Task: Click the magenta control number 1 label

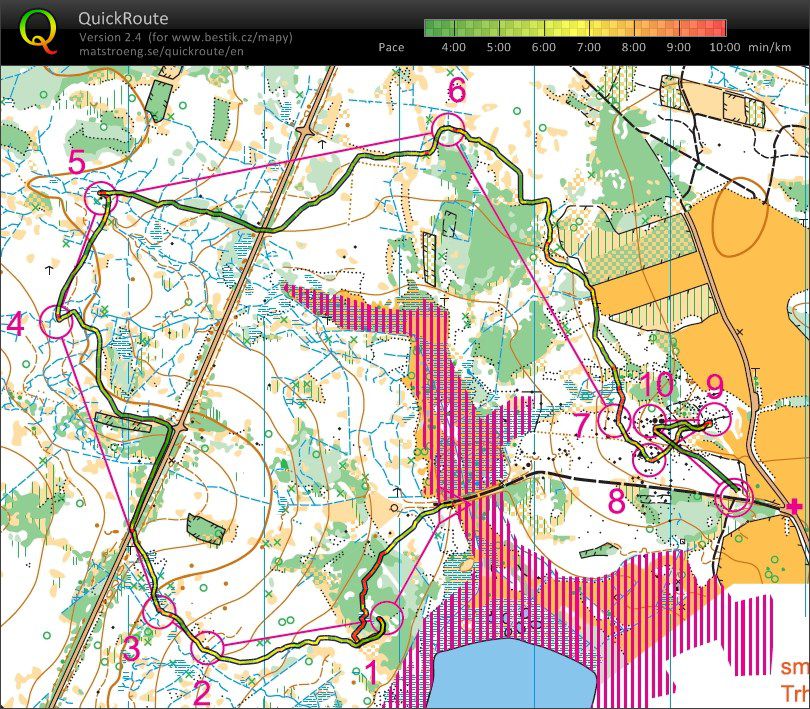Action: pyautogui.click(x=371, y=673)
